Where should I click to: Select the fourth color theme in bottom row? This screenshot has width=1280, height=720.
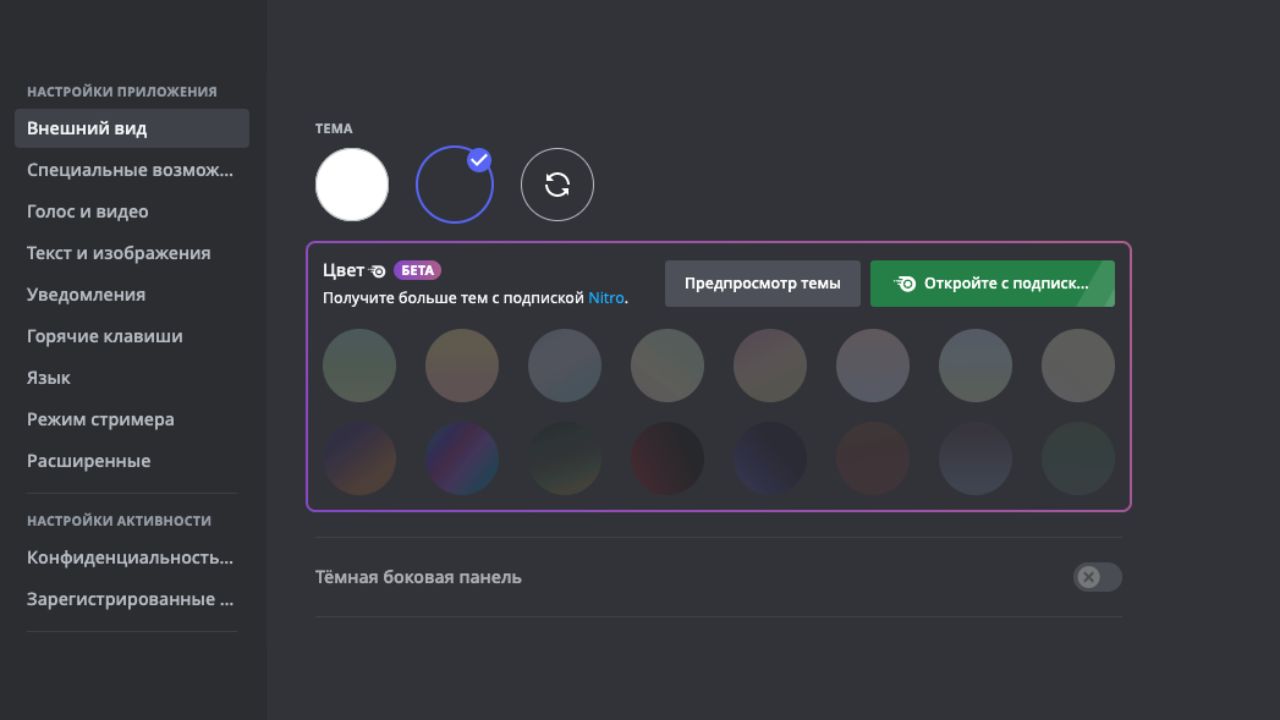coord(667,458)
